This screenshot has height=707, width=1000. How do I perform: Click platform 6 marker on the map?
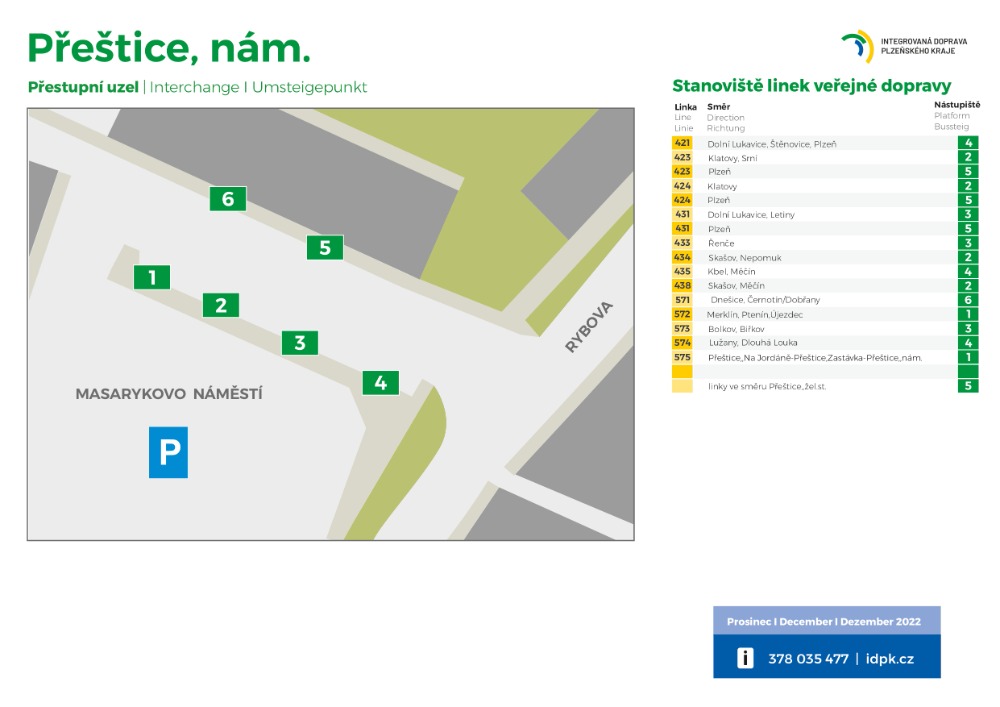pos(228,199)
